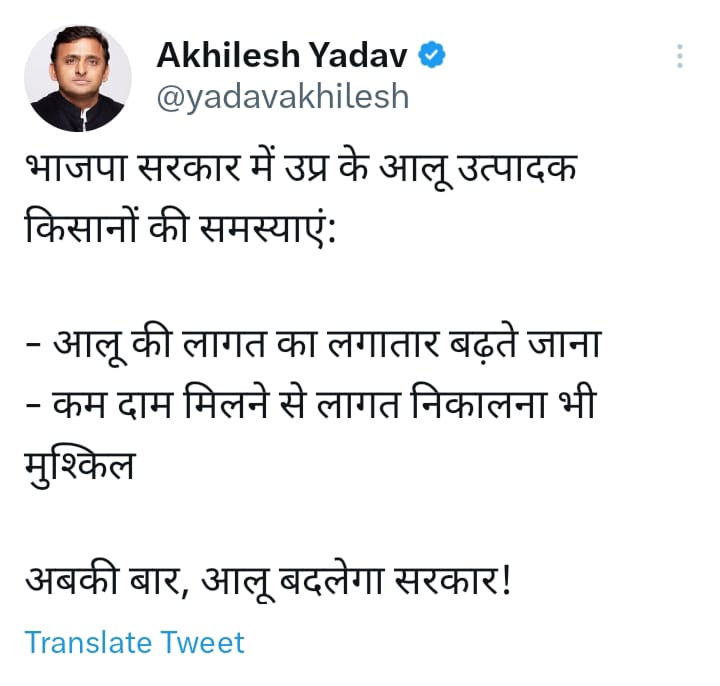Open the three-dot more options menu

click(x=680, y=56)
